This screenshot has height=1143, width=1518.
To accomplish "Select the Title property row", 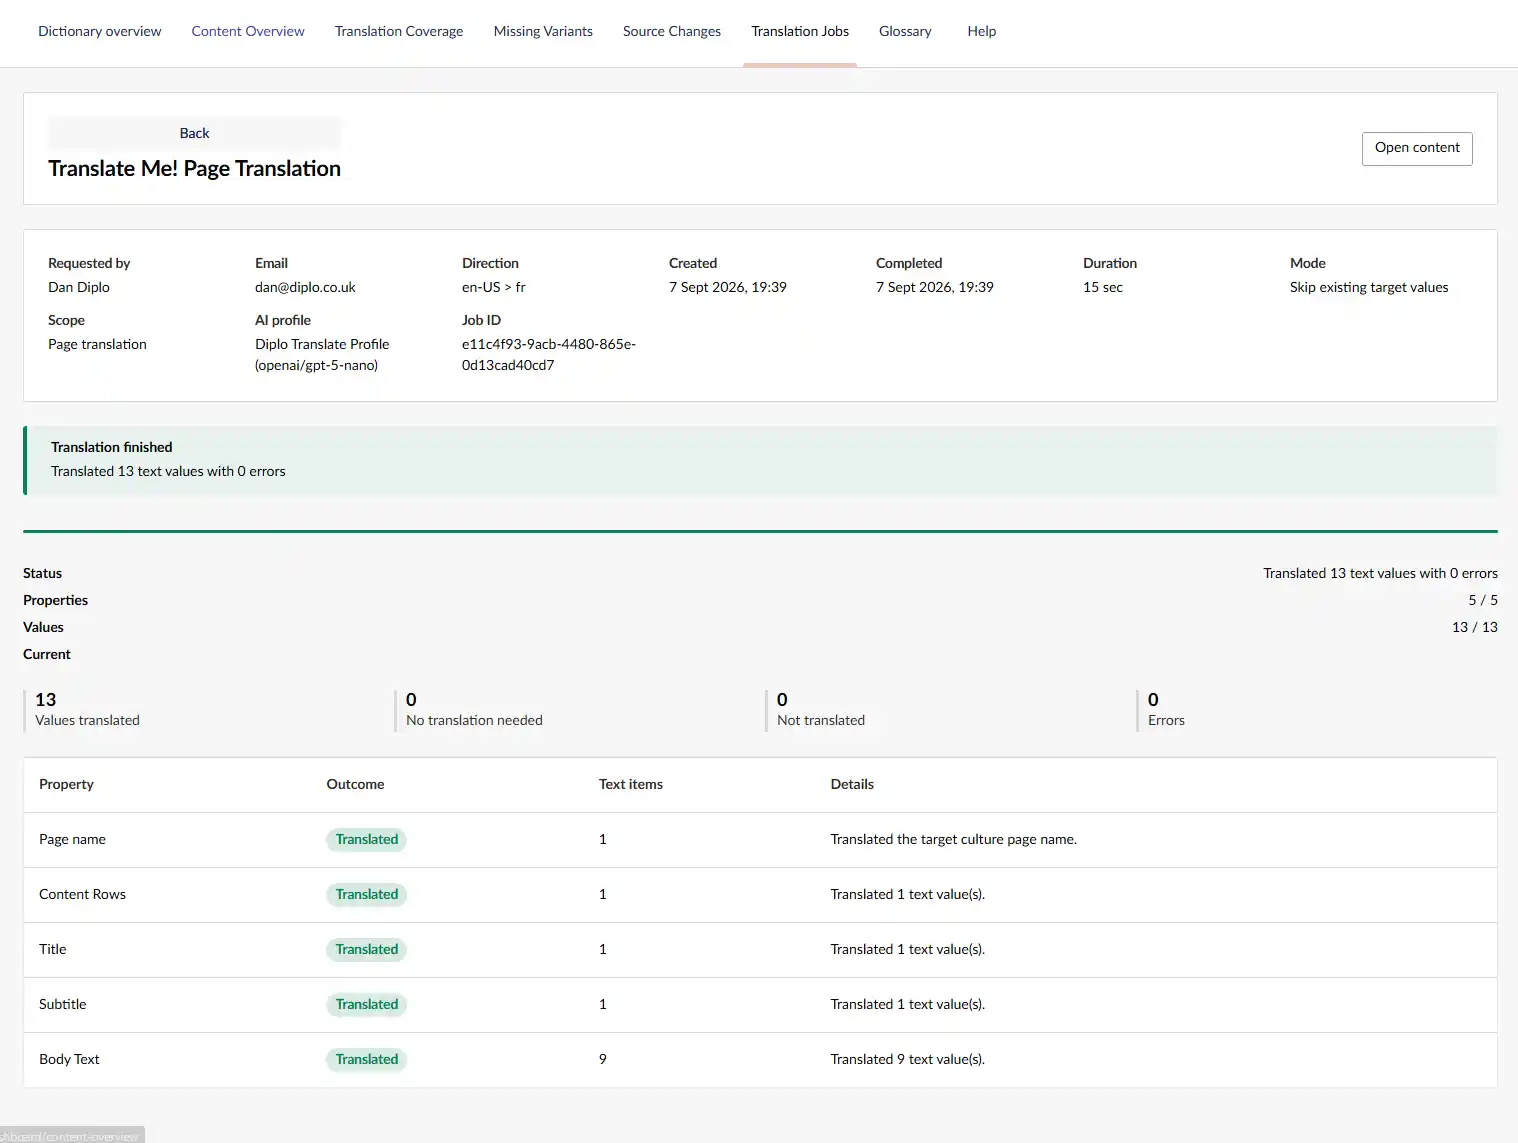I will click(x=760, y=950).
